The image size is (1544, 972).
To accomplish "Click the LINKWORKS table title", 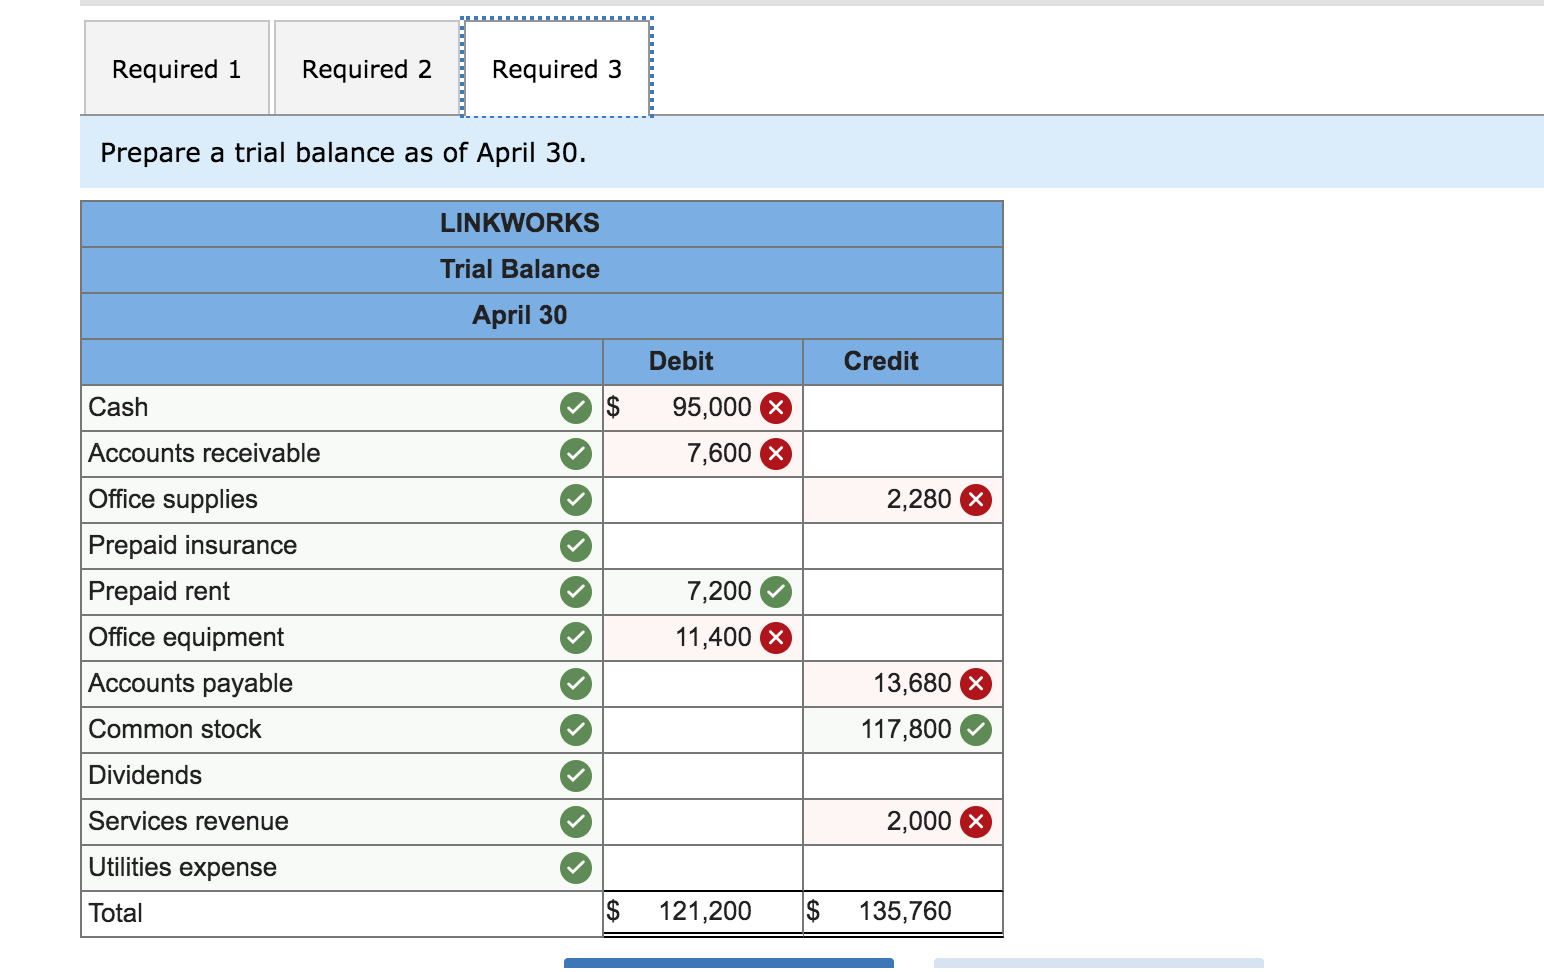I will pyautogui.click(x=520, y=224).
